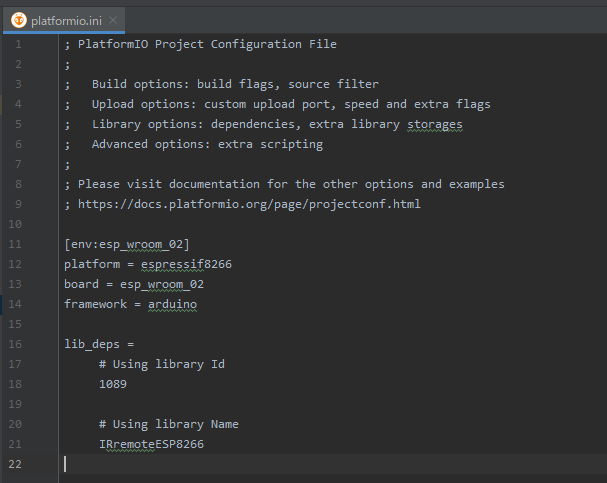Click line number 16 in the gutter

tap(15, 344)
